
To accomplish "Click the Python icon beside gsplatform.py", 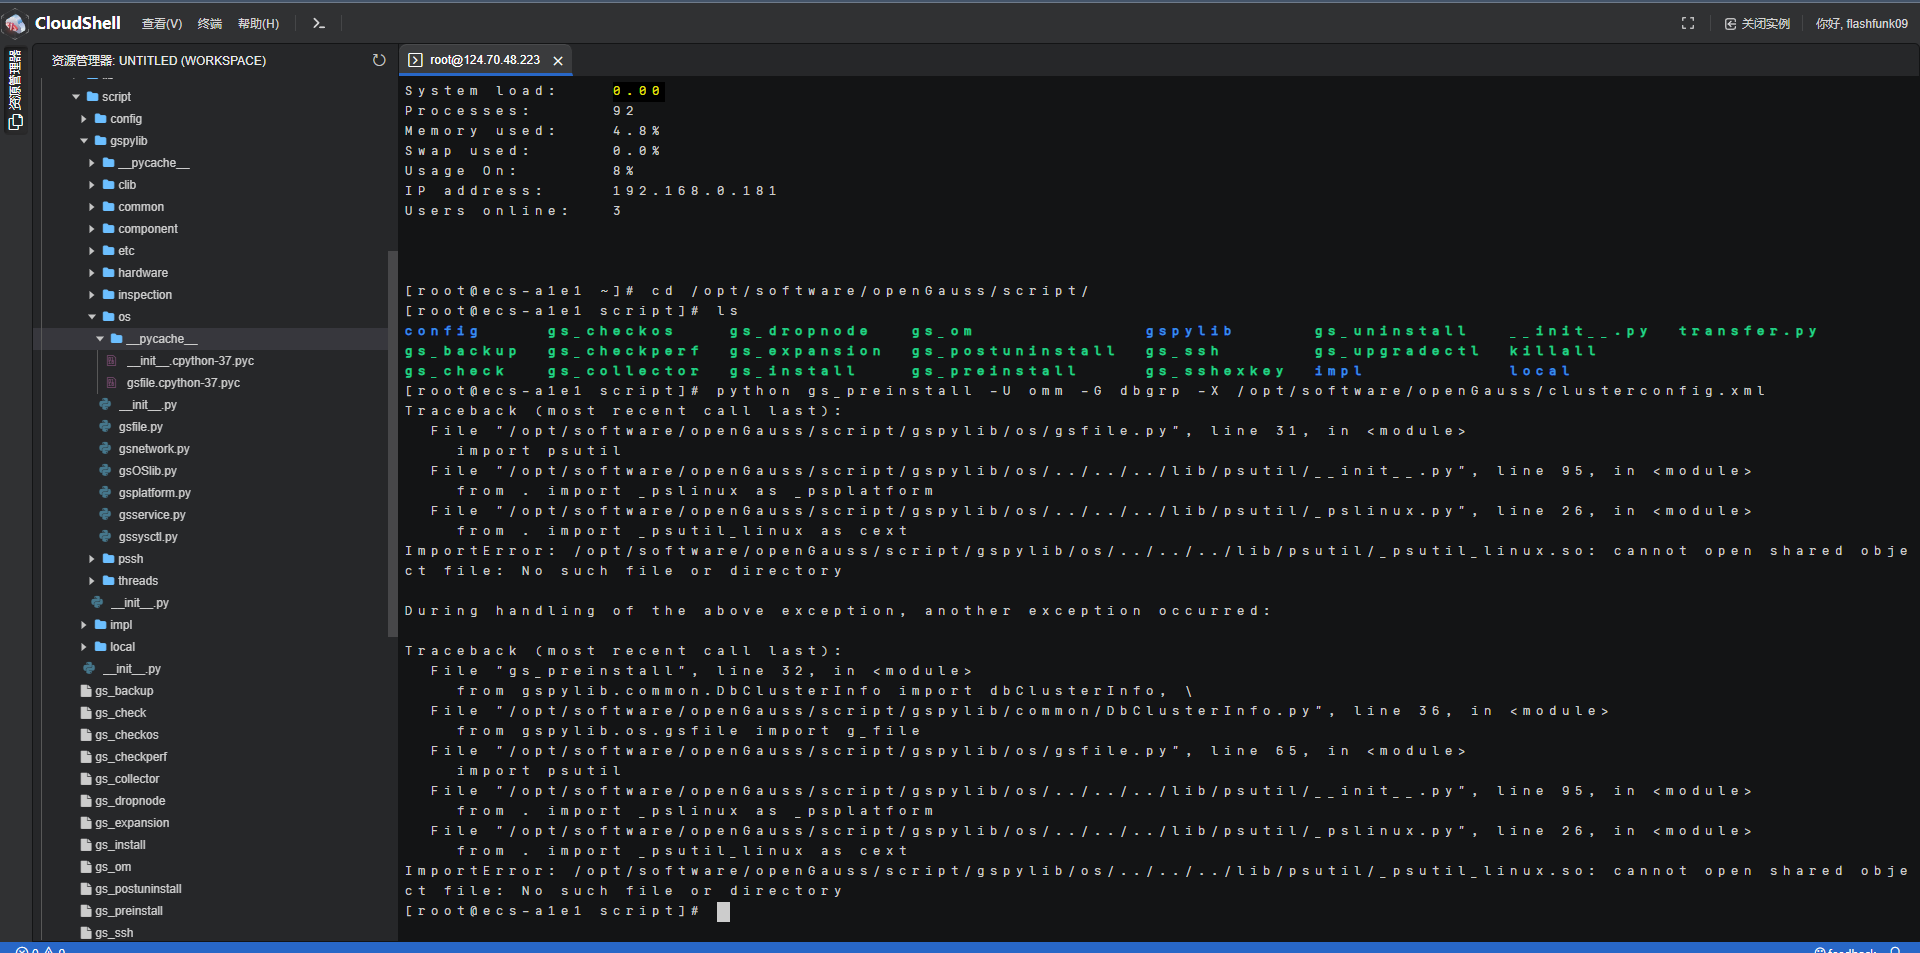I will [105, 493].
